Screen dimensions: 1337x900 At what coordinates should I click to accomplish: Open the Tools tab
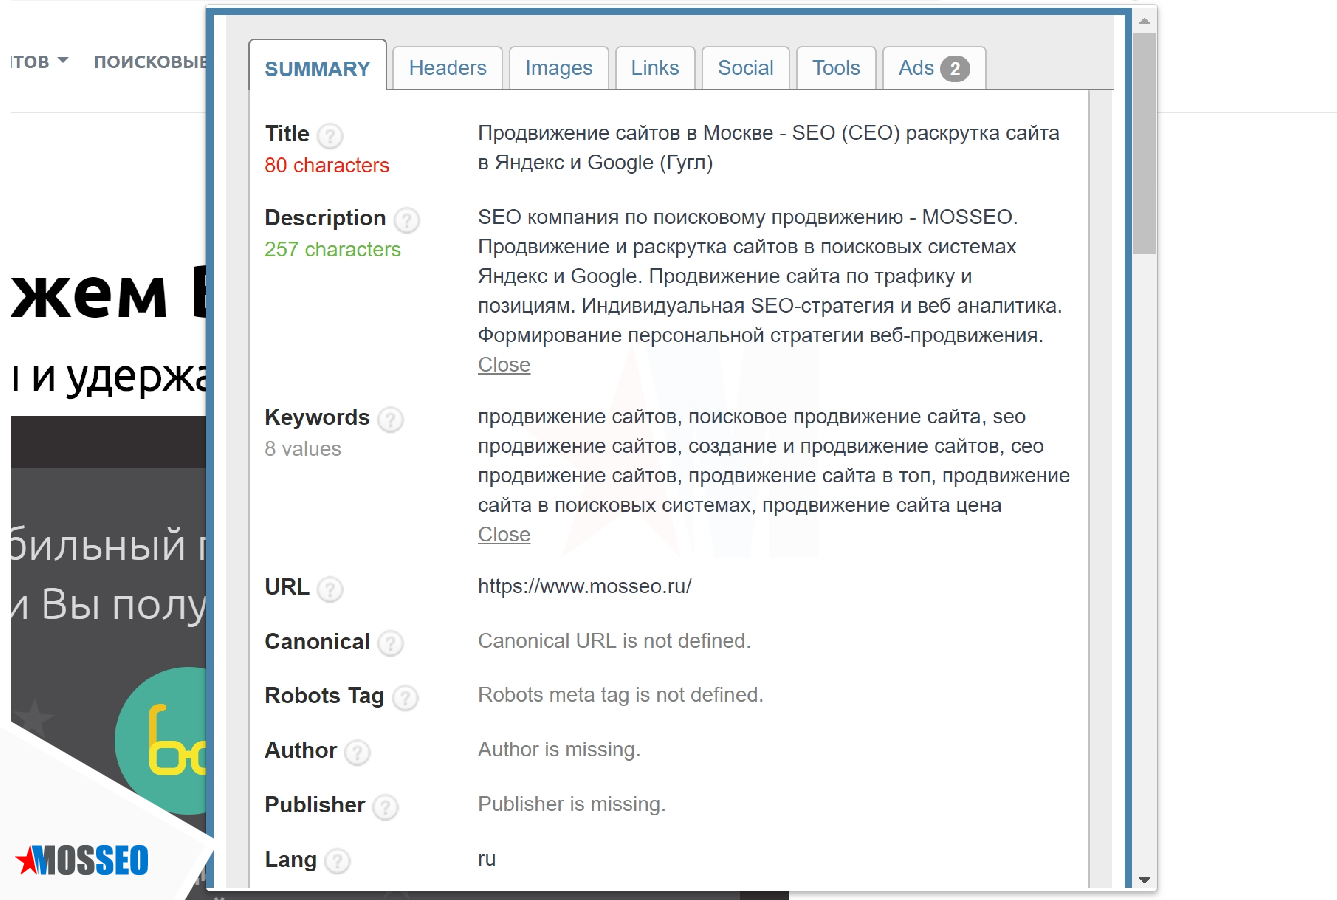[835, 68]
